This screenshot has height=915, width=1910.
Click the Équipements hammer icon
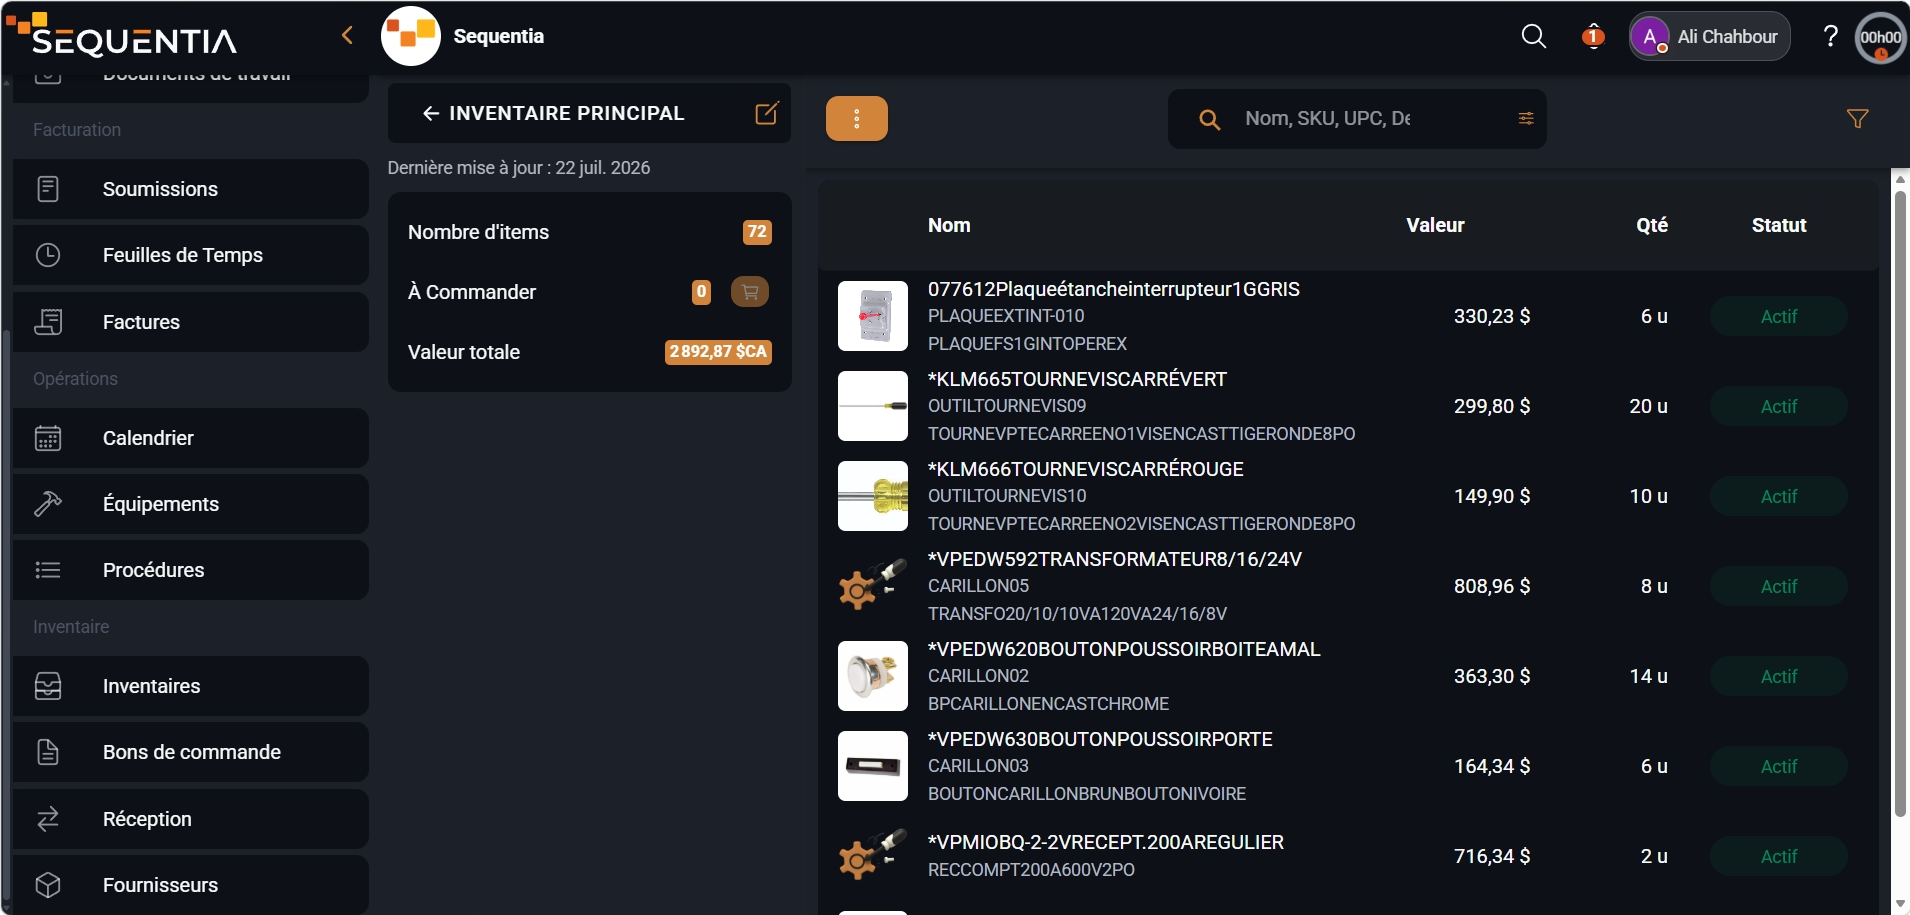pyautogui.click(x=48, y=504)
